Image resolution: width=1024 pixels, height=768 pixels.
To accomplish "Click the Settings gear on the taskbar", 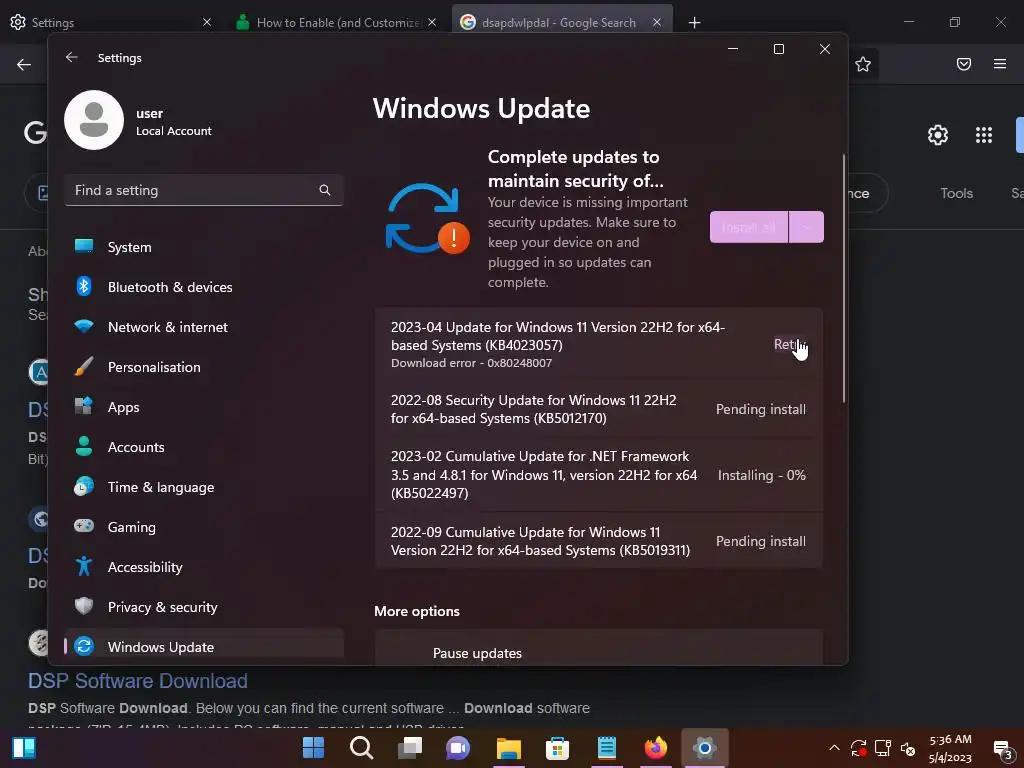I will (705, 748).
